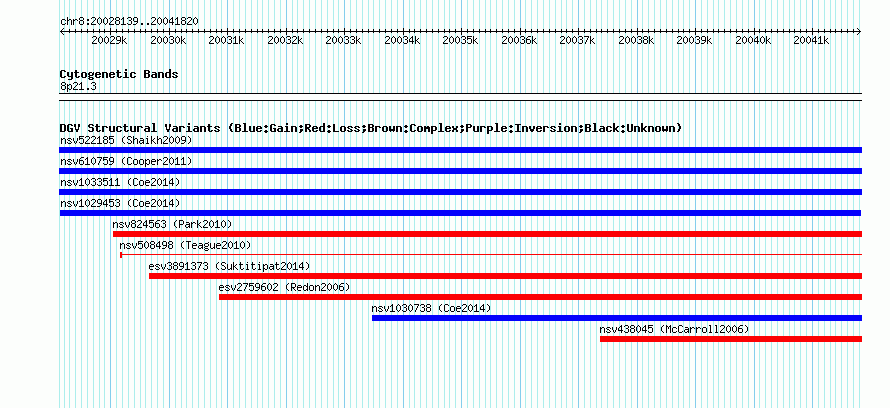Screen dimensions: 890x408
Task: Click the 20030k ruler position
Action: pos(168,41)
